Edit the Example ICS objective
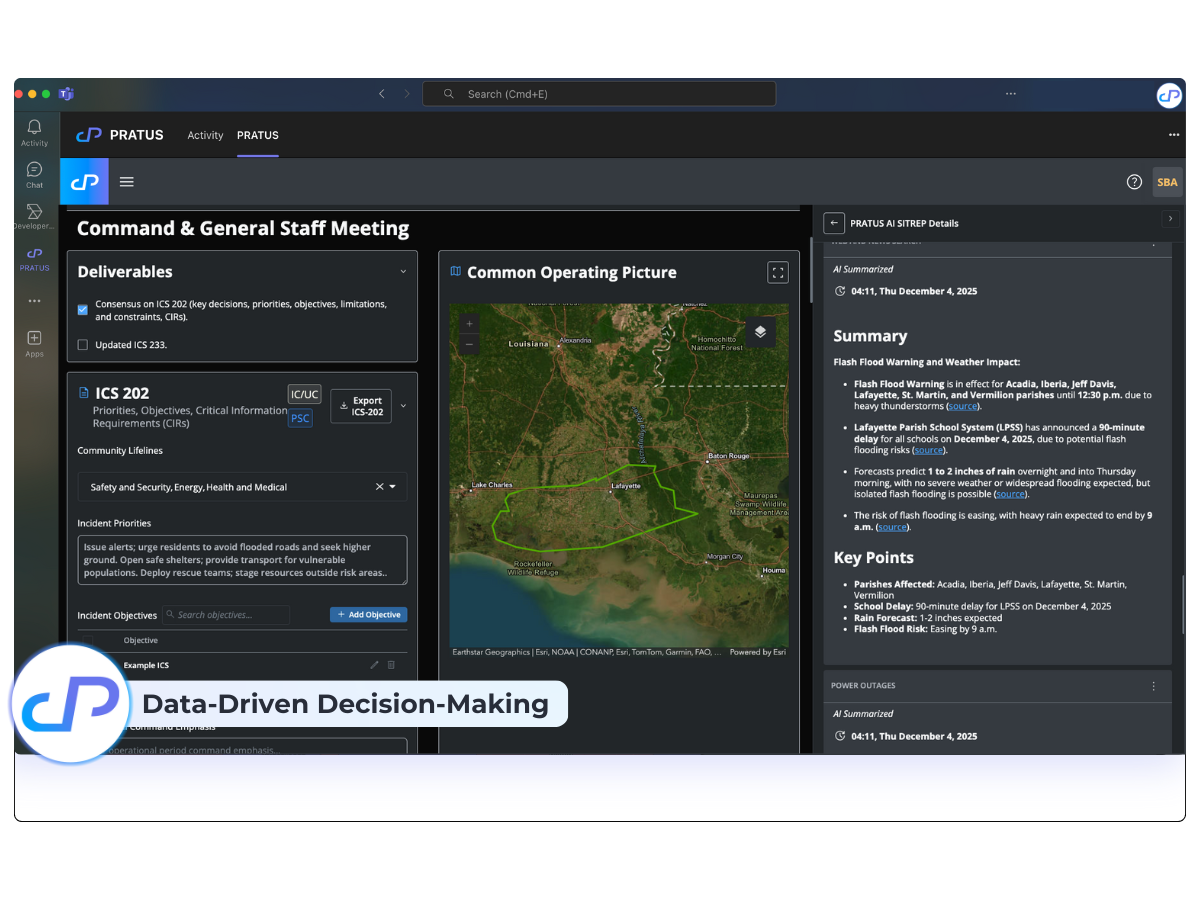Screen dimensions: 1200x900 click(375, 665)
